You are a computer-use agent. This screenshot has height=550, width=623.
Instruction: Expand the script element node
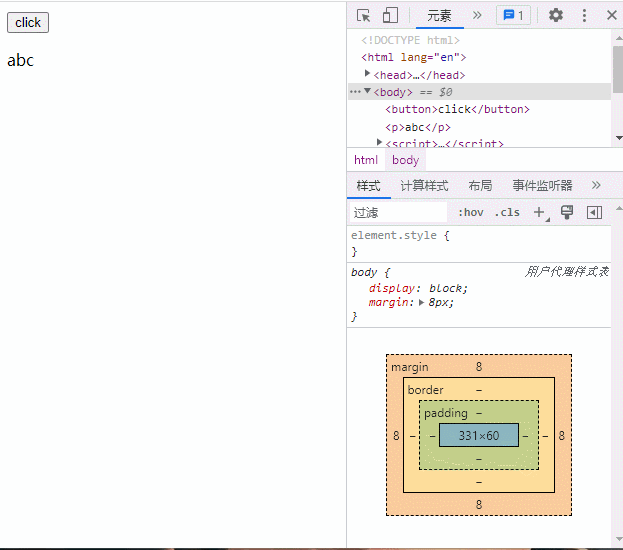tap(379, 142)
